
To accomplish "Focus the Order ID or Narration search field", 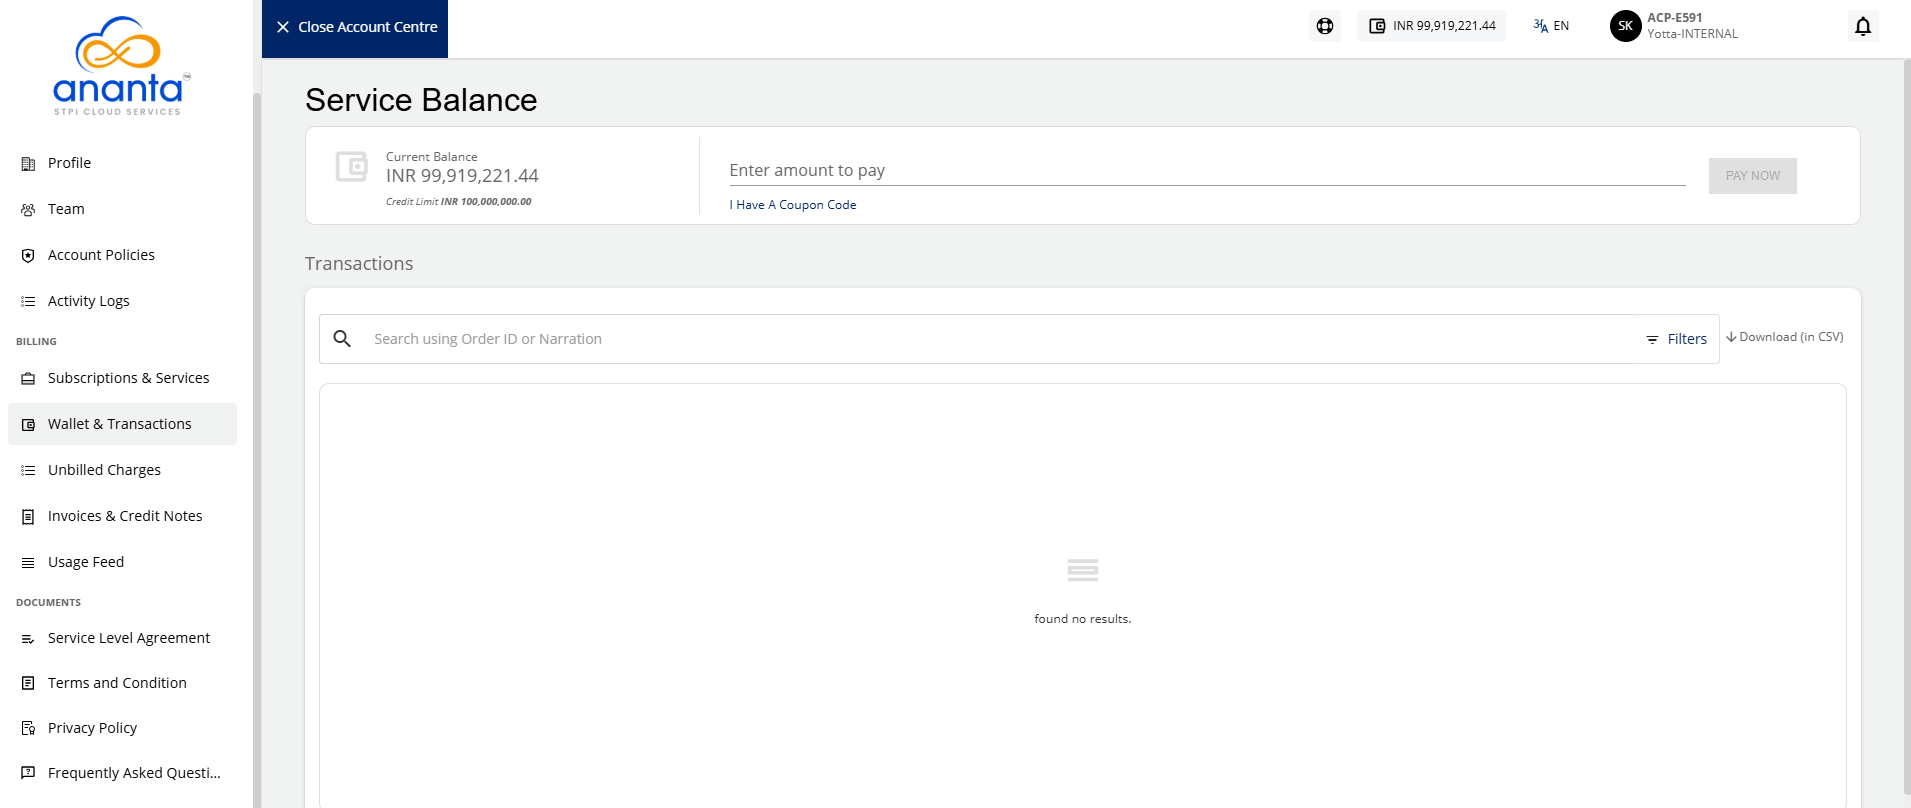I will (1000, 339).
